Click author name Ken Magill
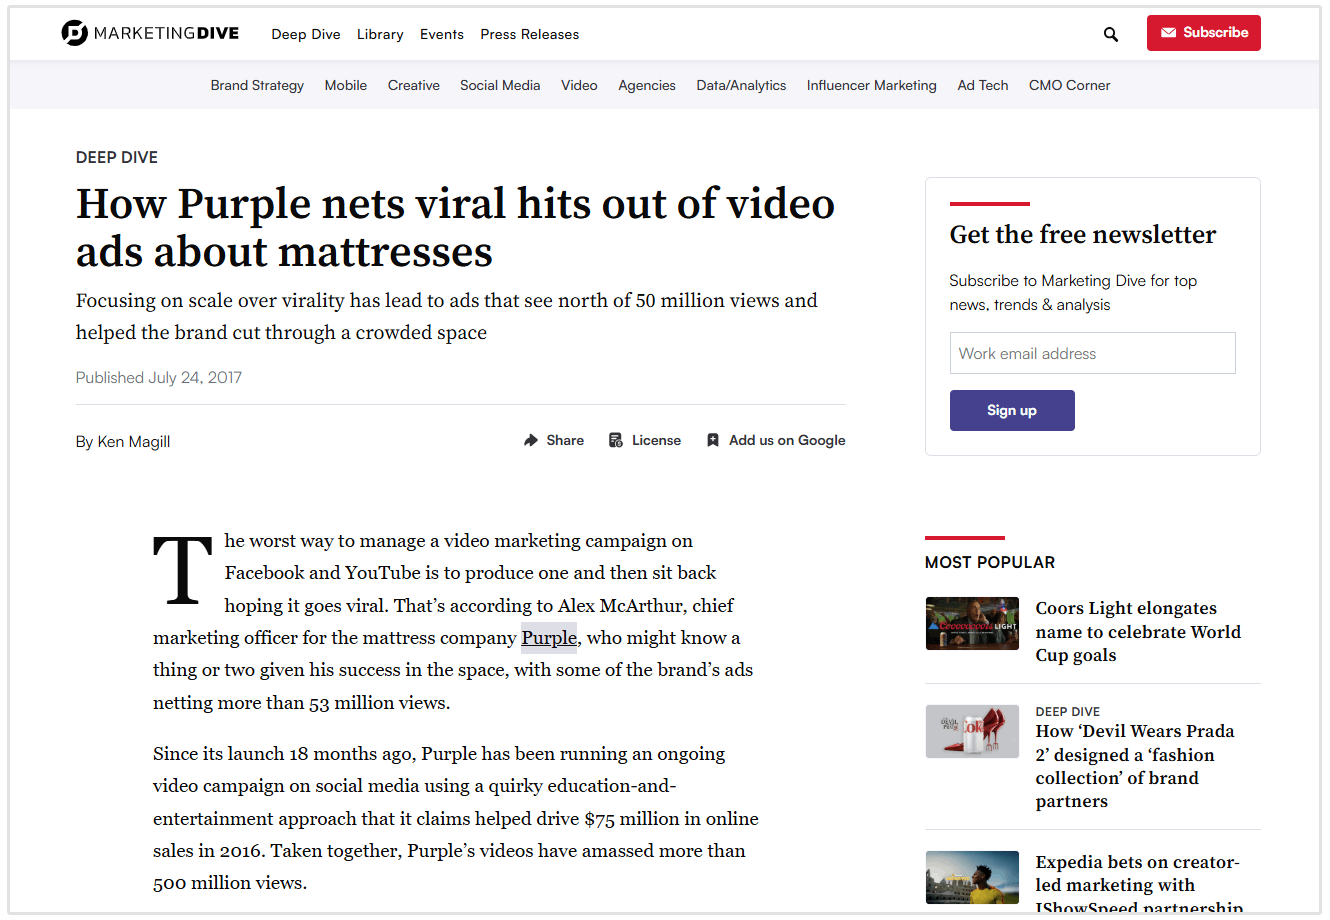Viewport: 1330px width, 920px height. pyautogui.click(x=134, y=441)
